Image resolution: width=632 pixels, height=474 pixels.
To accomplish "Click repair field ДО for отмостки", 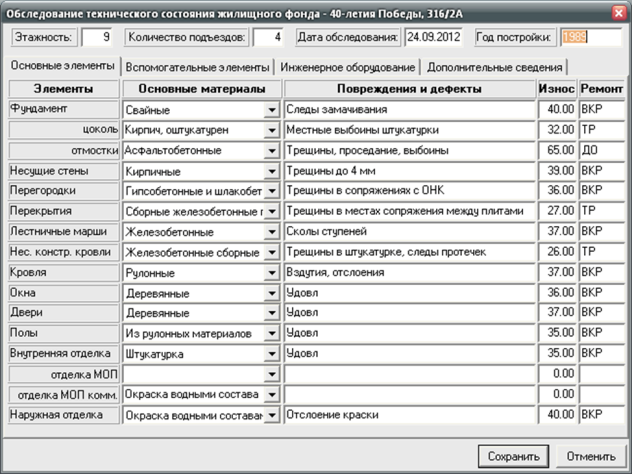I will click(x=602, y=151).
